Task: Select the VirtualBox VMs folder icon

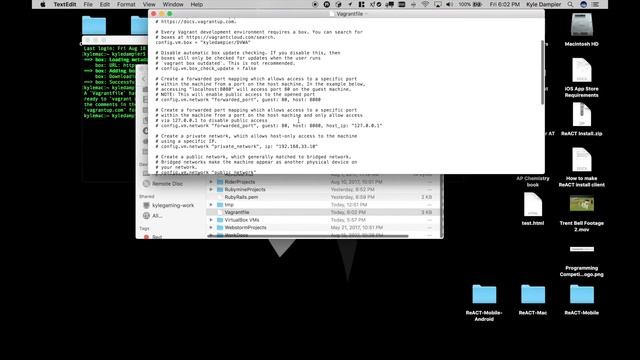Action: pyautogui.click(x=220, y=220)
